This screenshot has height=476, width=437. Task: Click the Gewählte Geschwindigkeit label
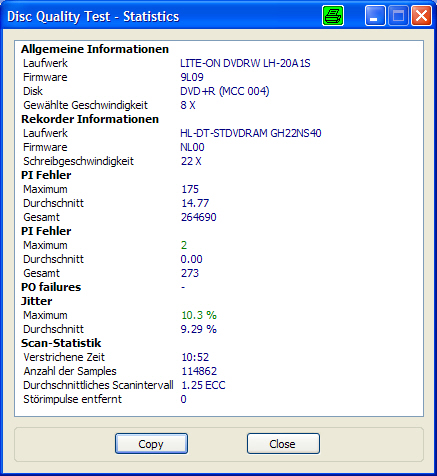pyautogui.click(x=85, y=105)
